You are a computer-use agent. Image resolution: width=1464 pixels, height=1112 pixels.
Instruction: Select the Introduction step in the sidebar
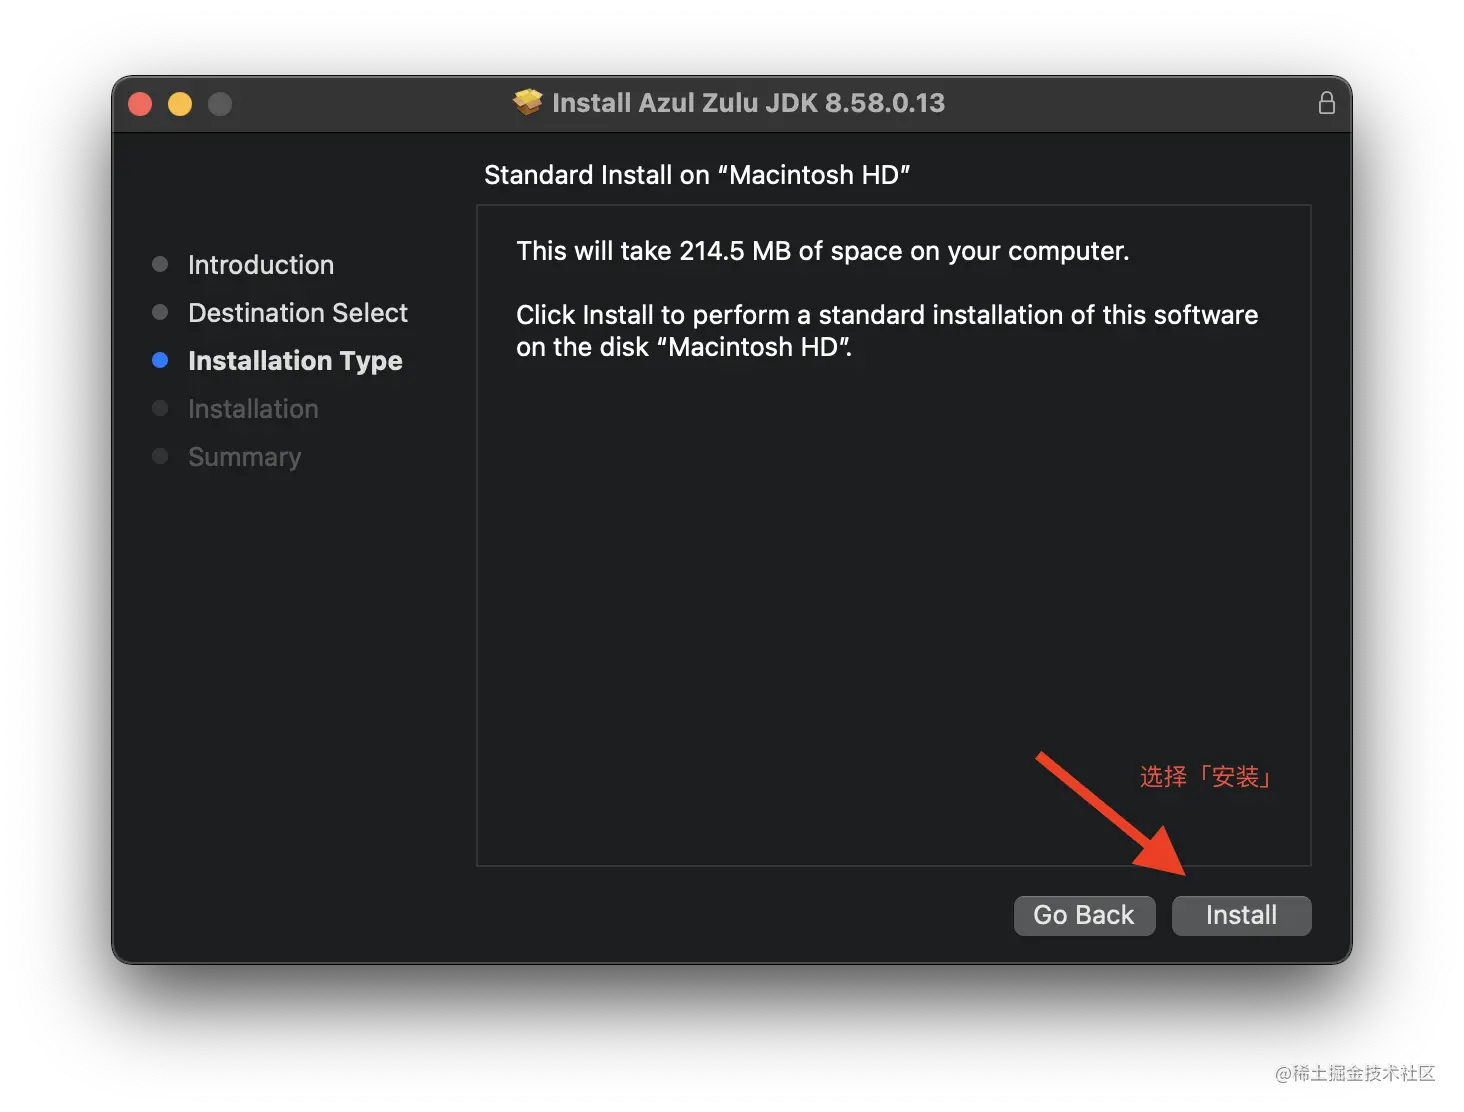point(260,264)
